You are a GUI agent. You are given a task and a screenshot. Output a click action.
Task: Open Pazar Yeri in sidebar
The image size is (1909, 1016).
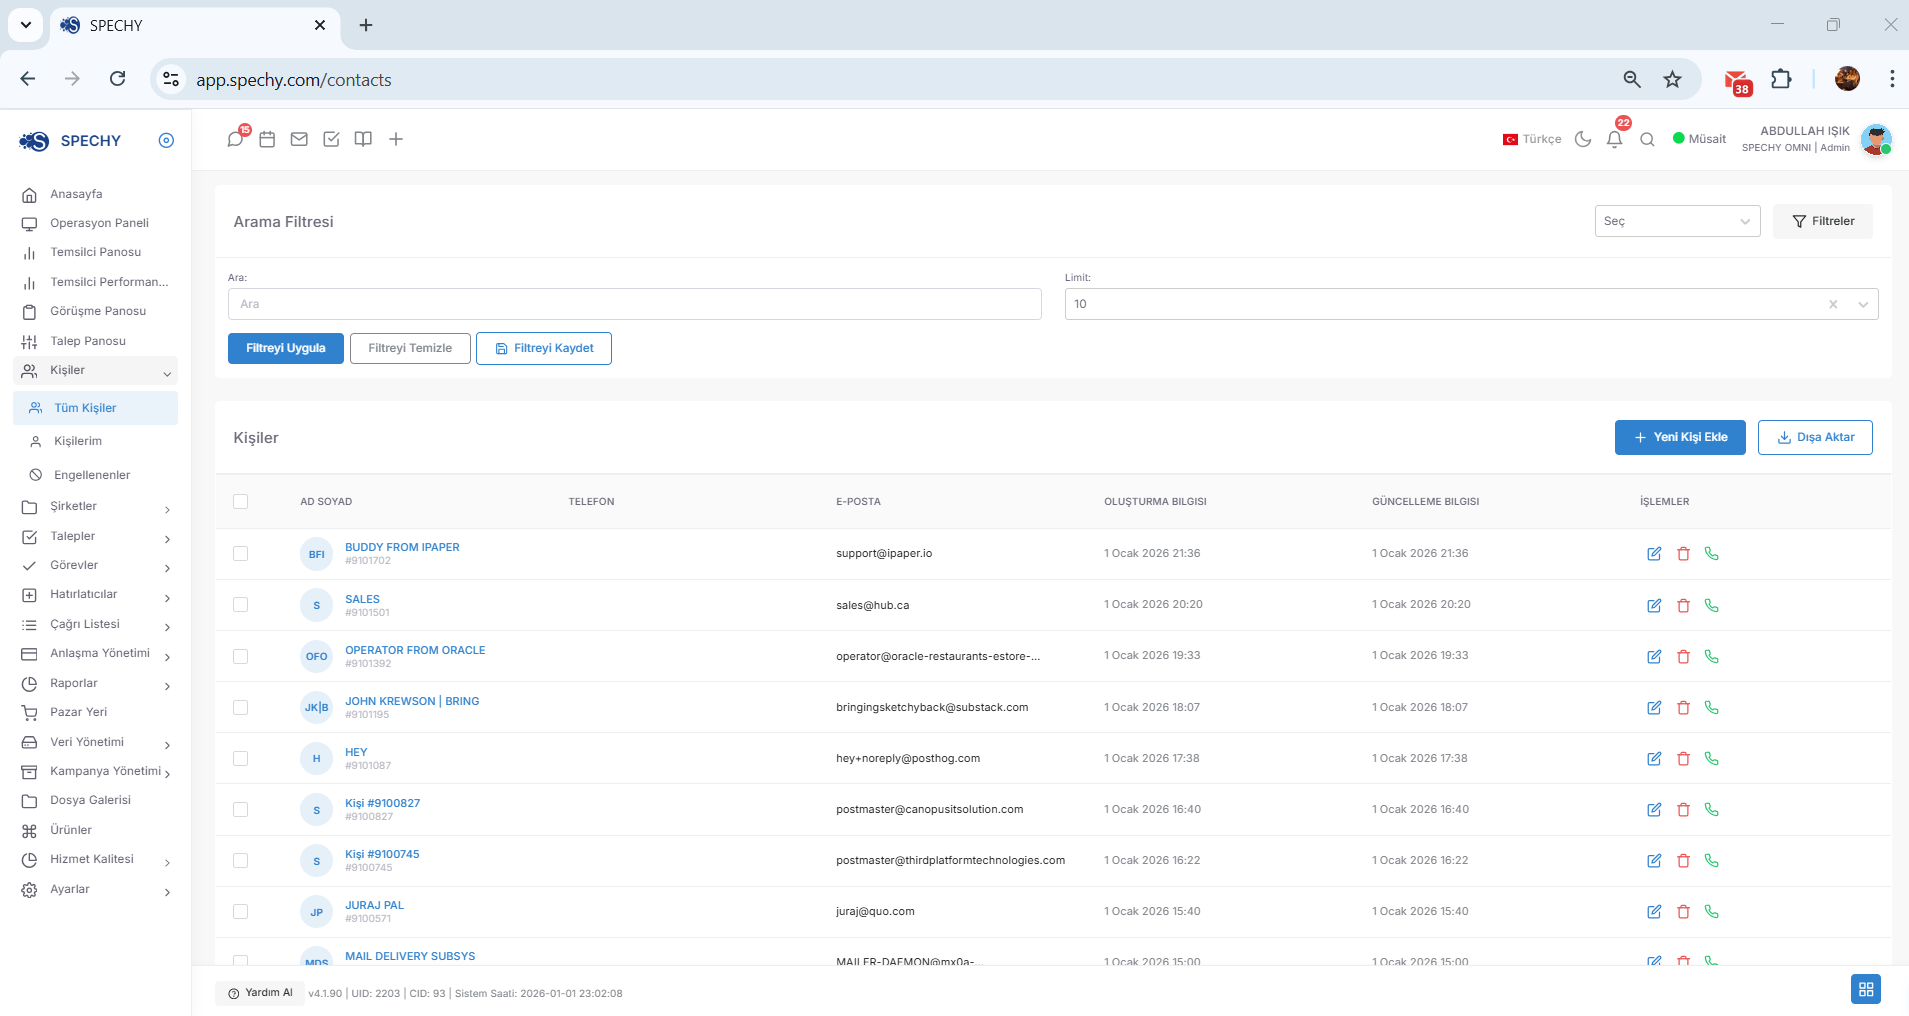point(78,712)
